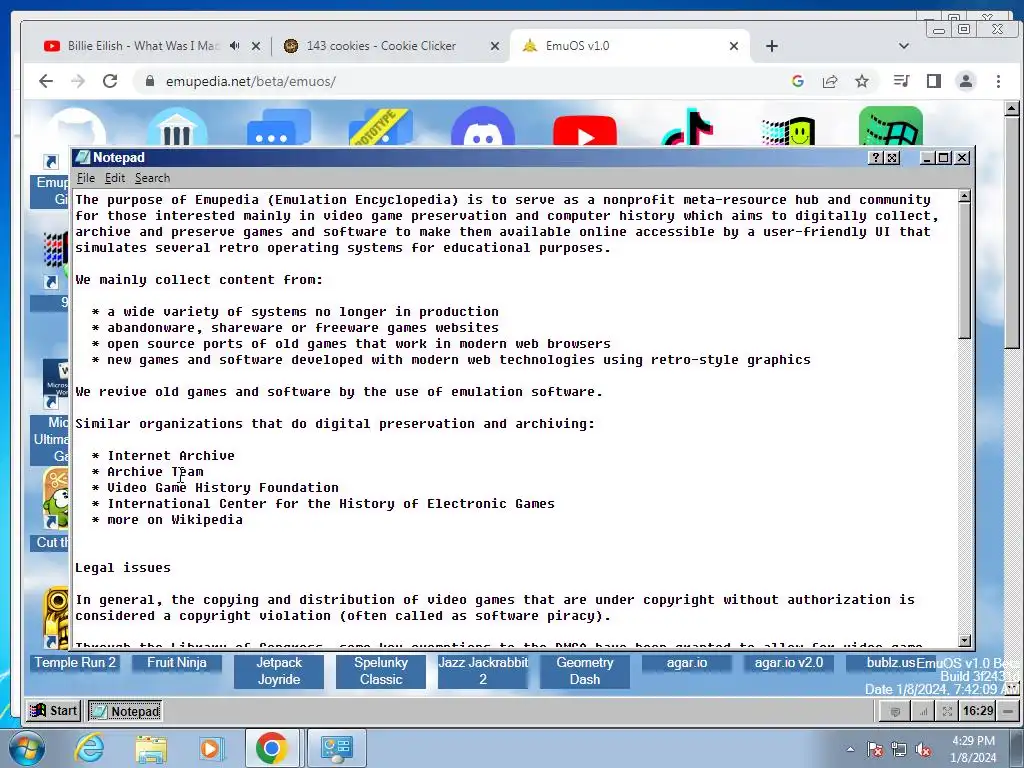This screenshot has width=1024, height=768.
Task: Open Spelunky Classic desktop shortcut label
Action: coord(381,671)
